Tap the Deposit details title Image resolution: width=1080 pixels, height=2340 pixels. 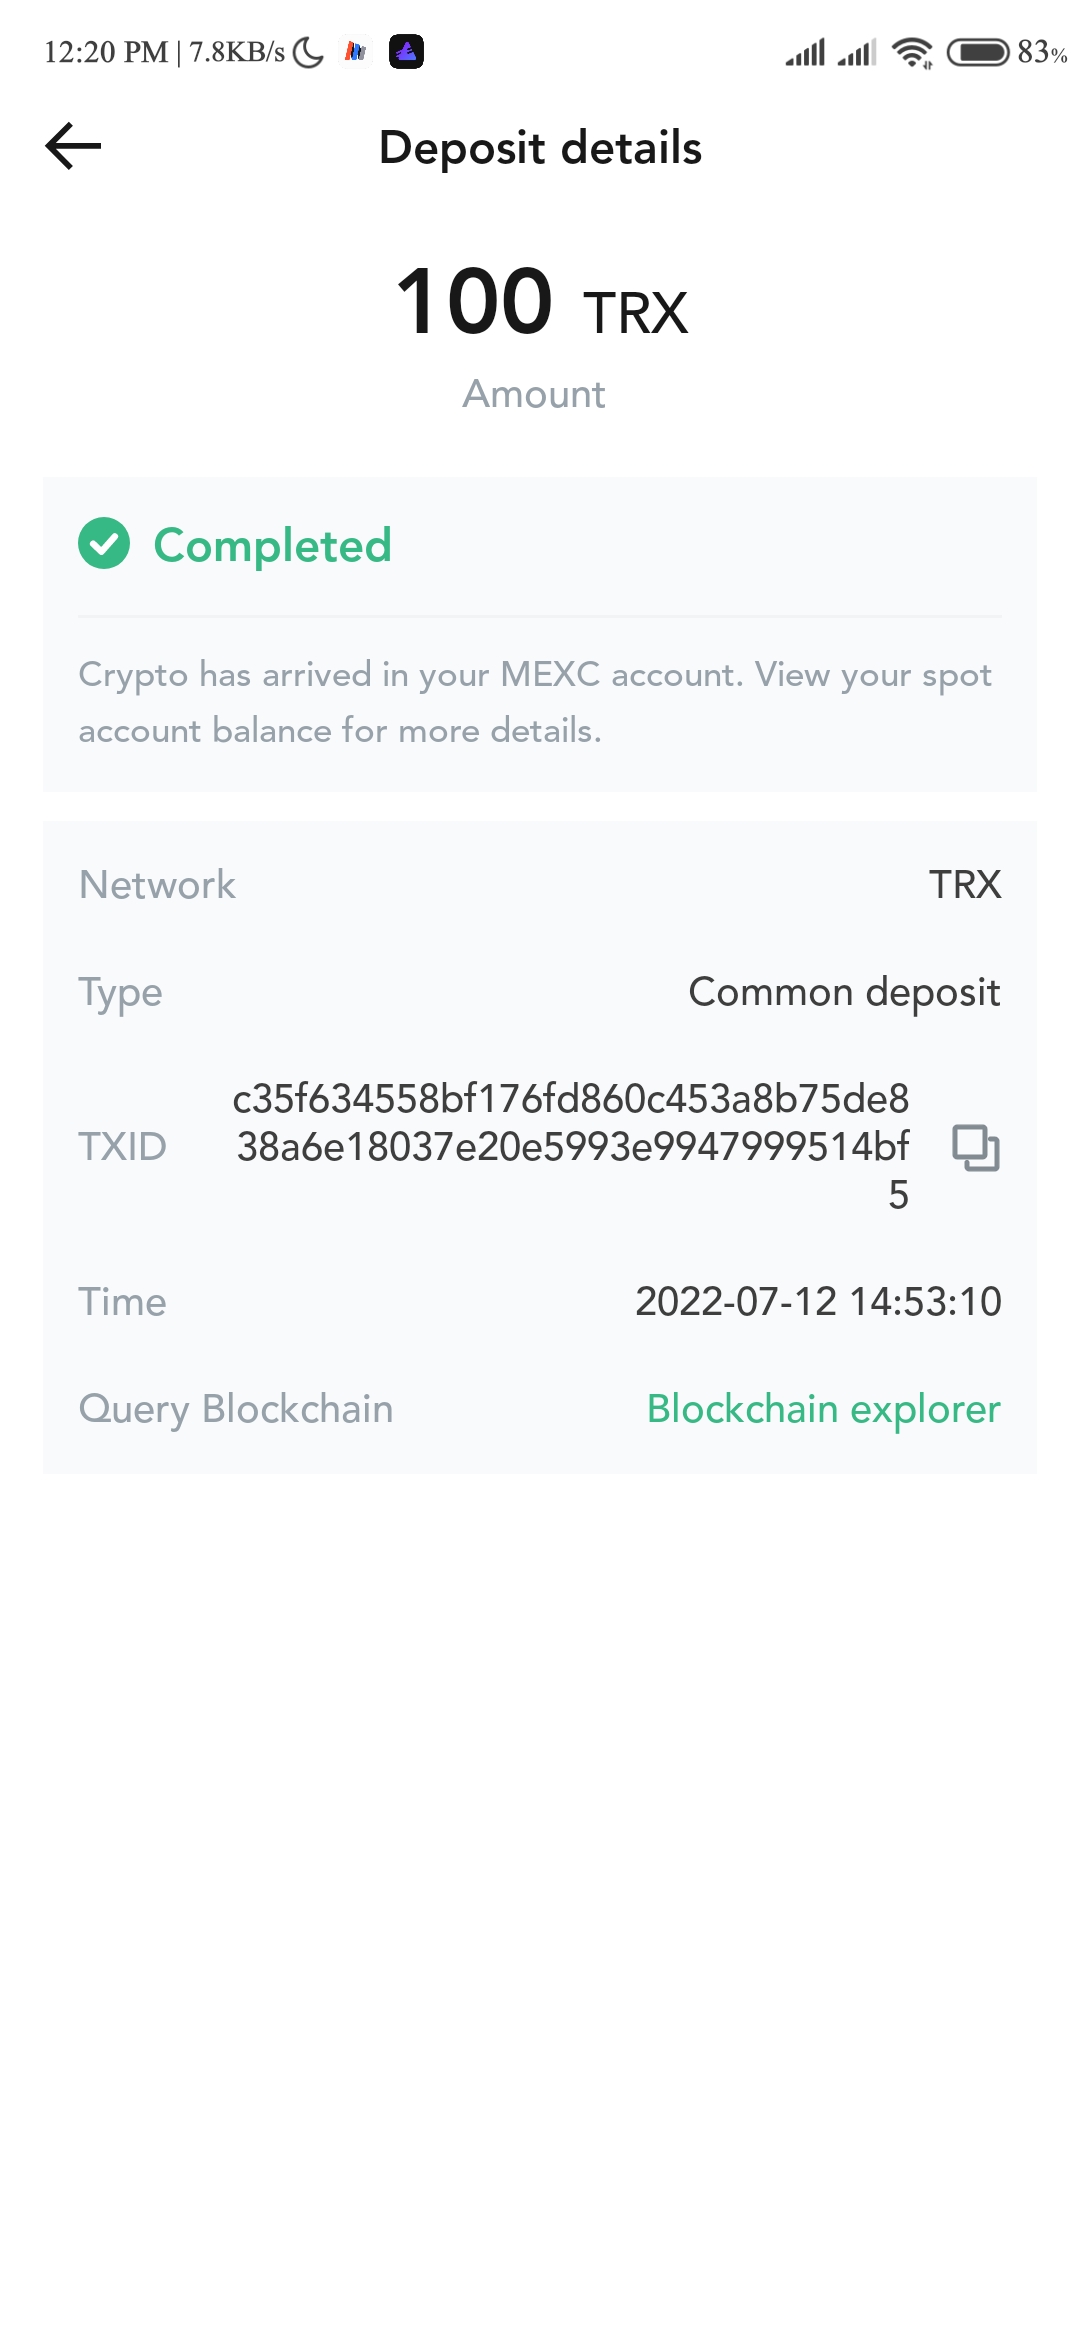point(540,148)
